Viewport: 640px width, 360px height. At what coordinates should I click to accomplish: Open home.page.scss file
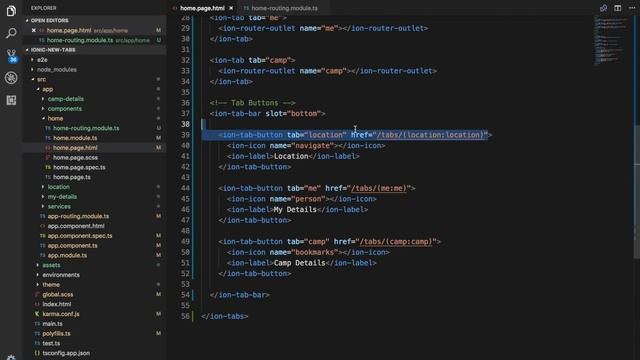pos(75,158)
